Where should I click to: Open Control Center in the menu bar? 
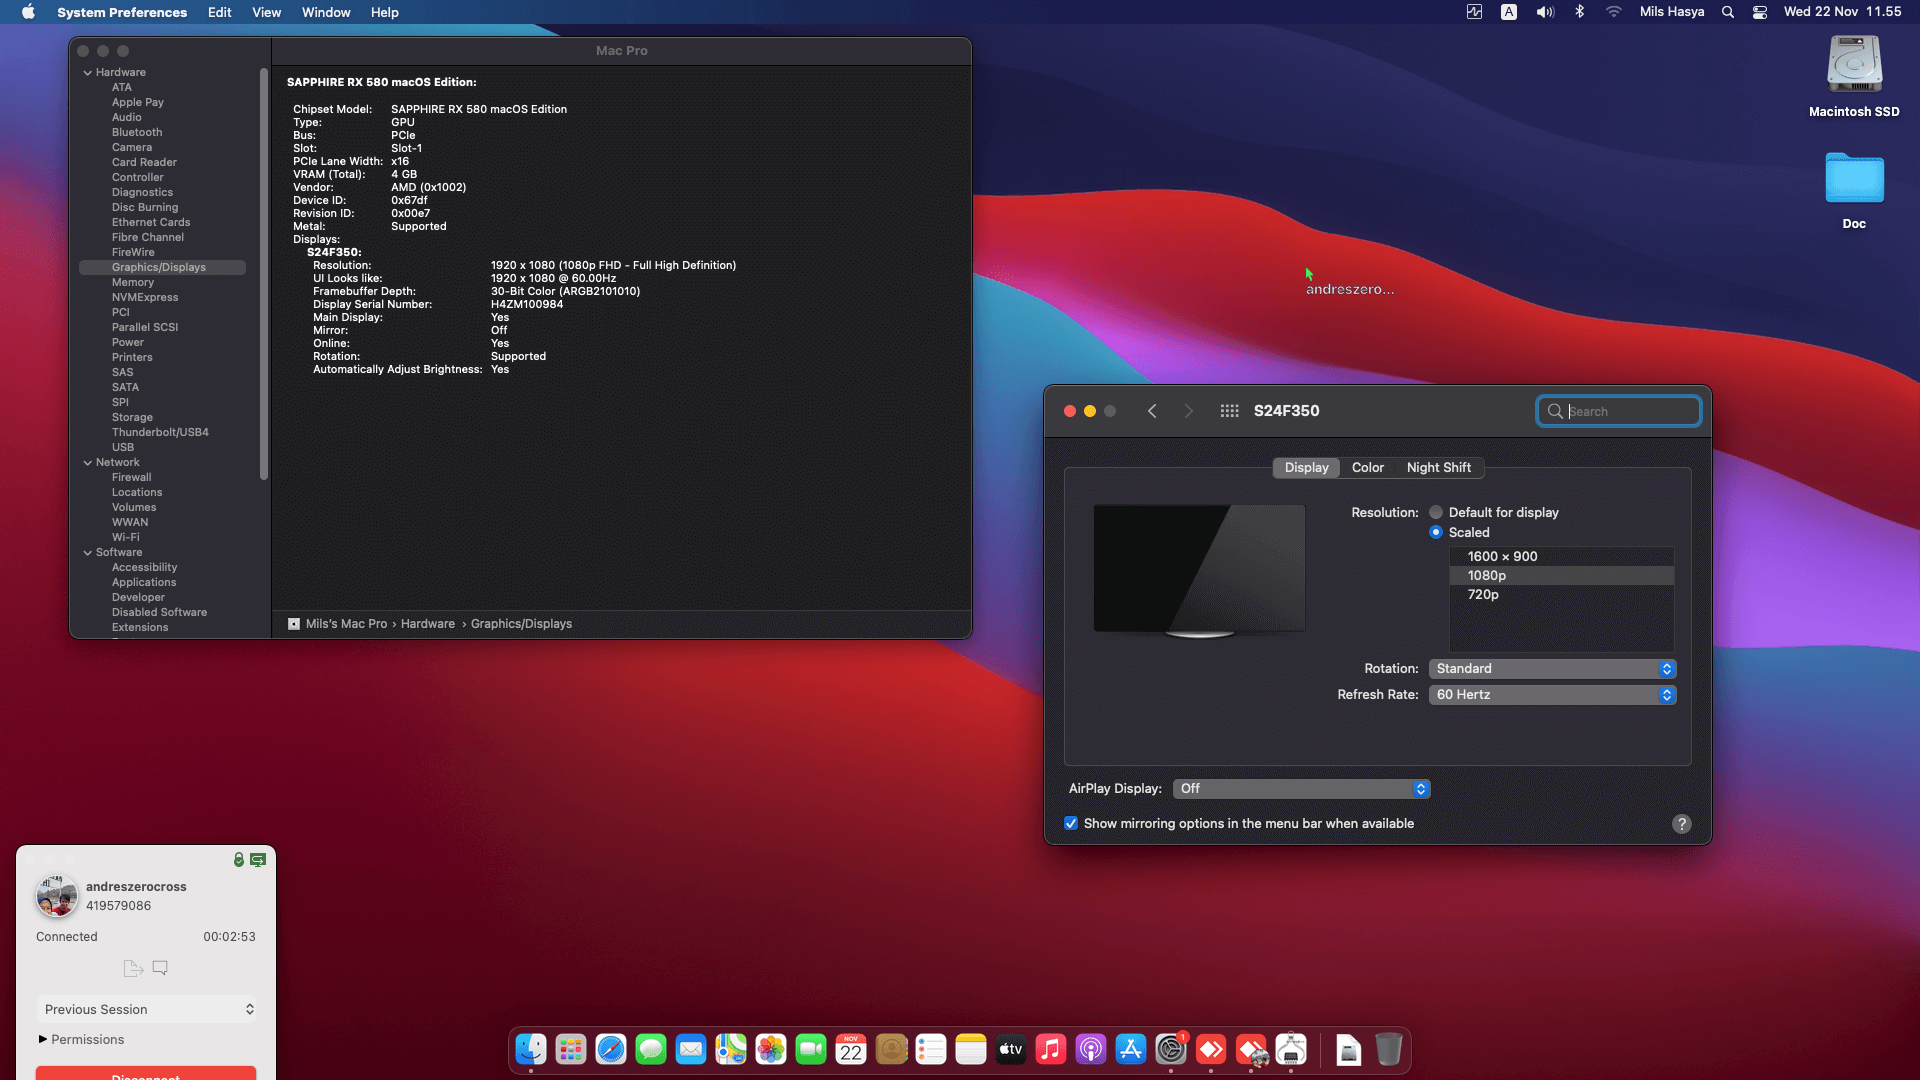click(1760, 12)
